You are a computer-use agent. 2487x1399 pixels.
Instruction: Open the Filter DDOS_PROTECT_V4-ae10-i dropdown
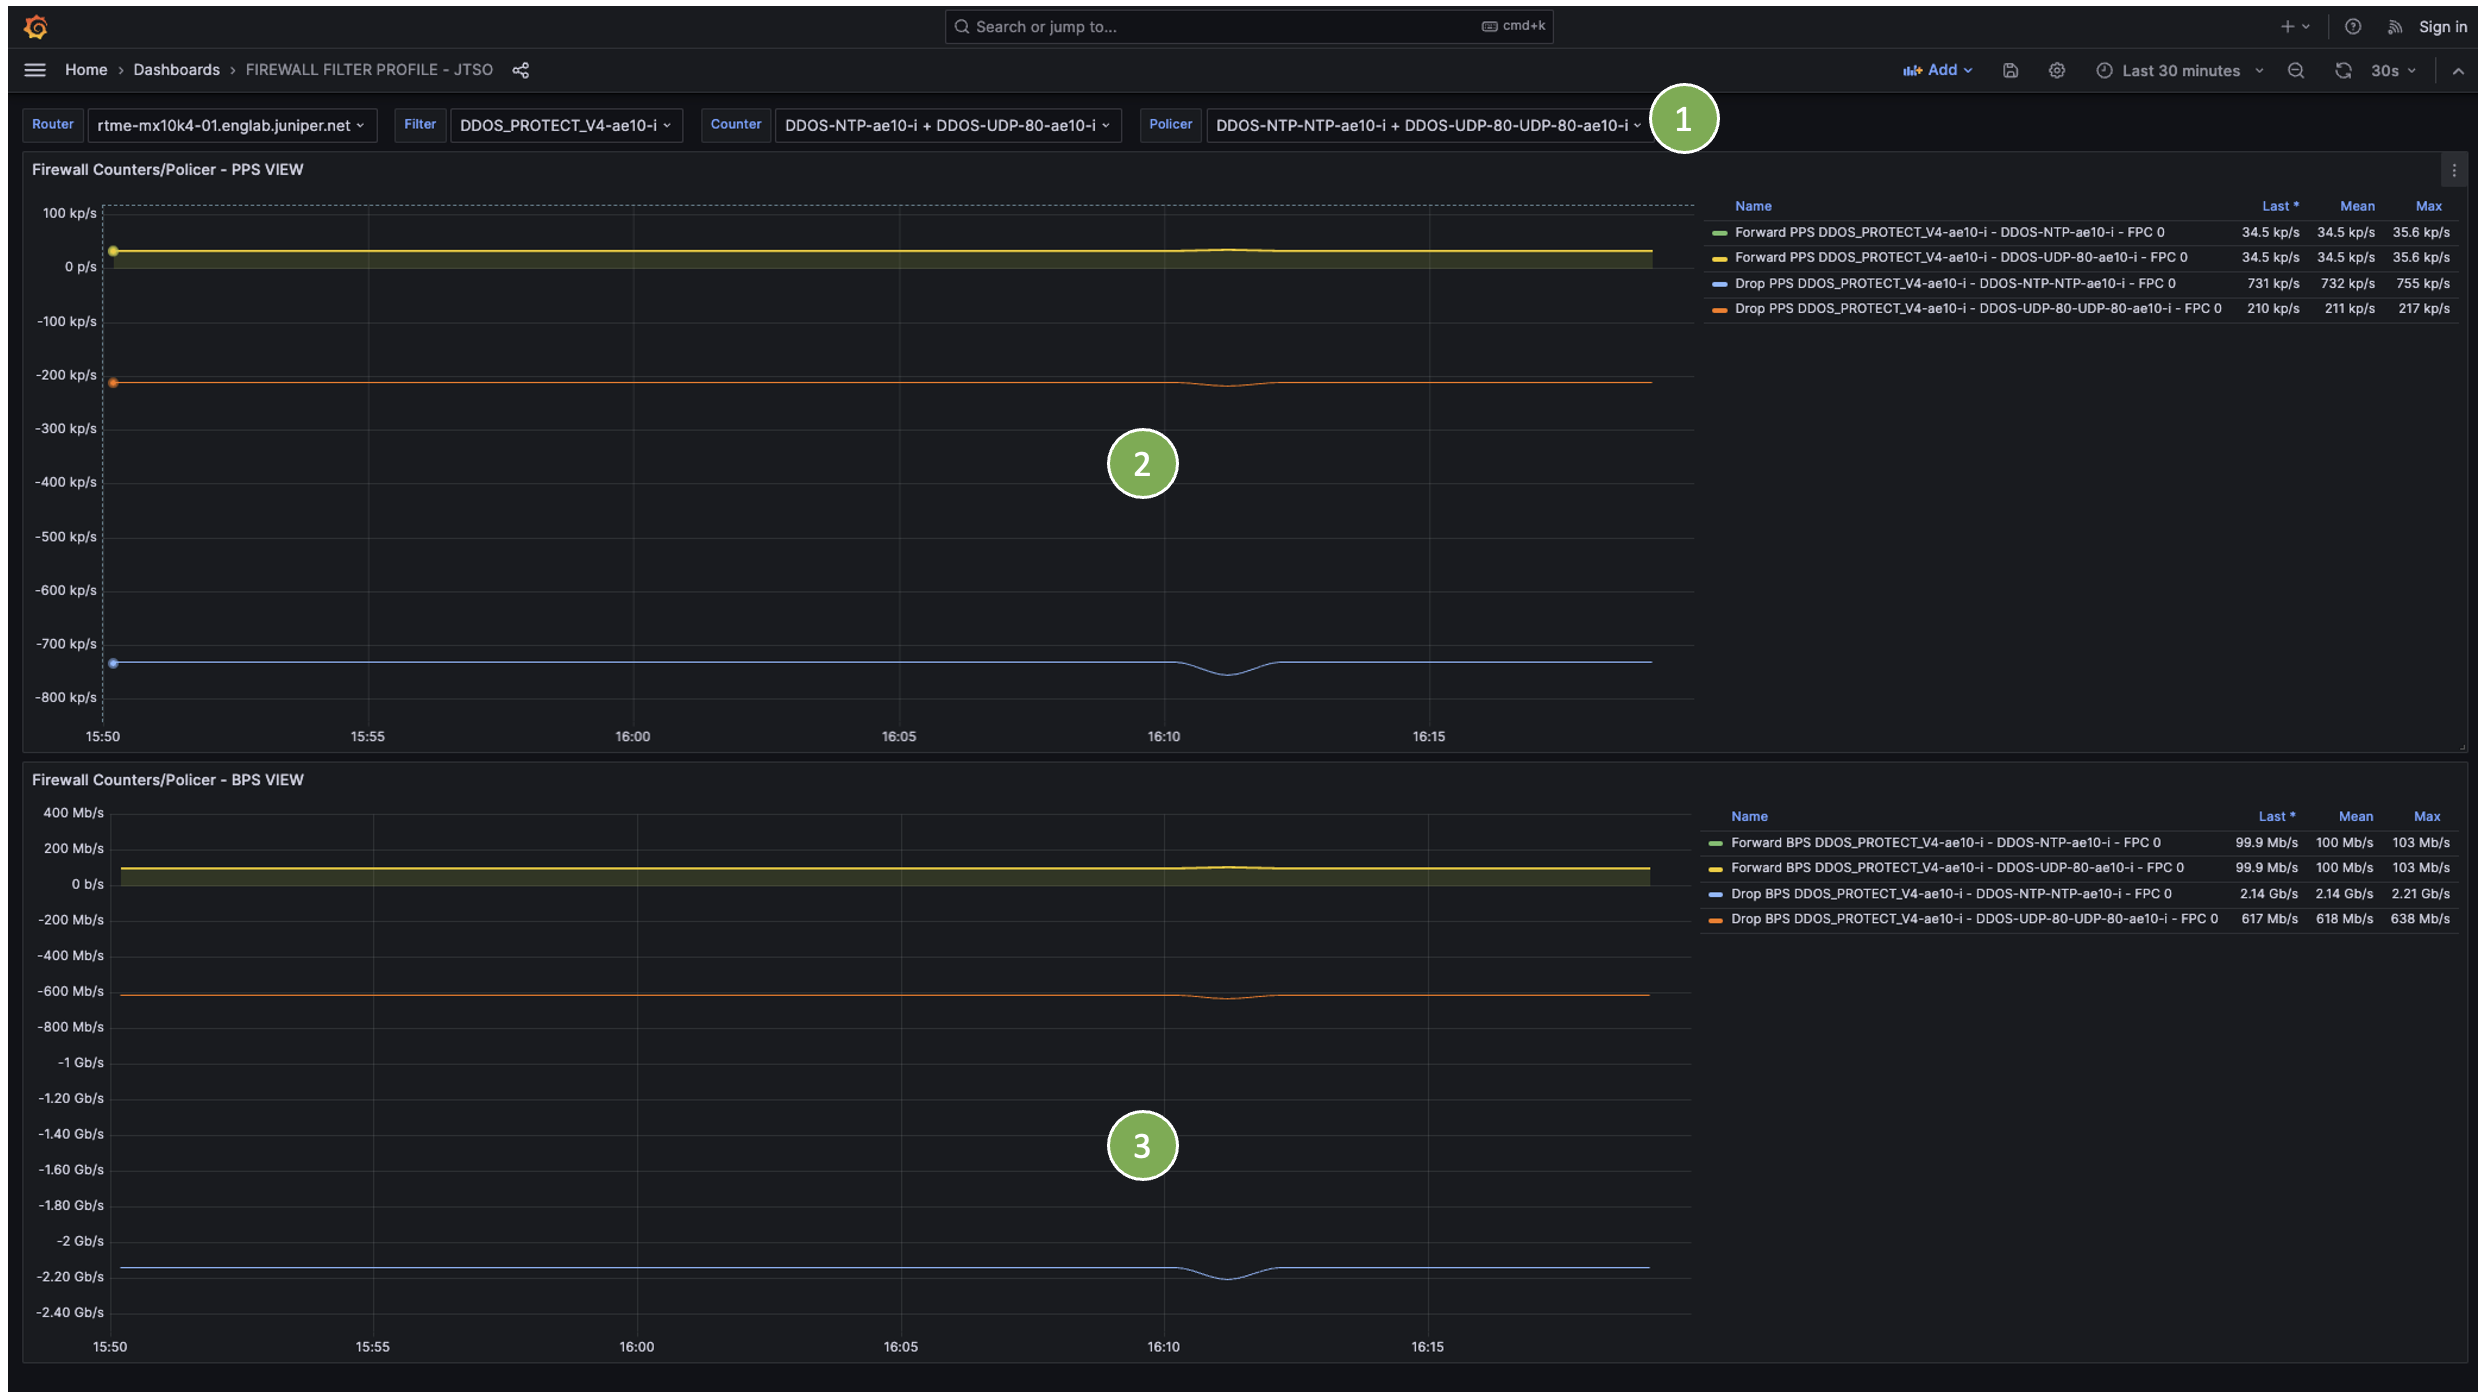565,125
